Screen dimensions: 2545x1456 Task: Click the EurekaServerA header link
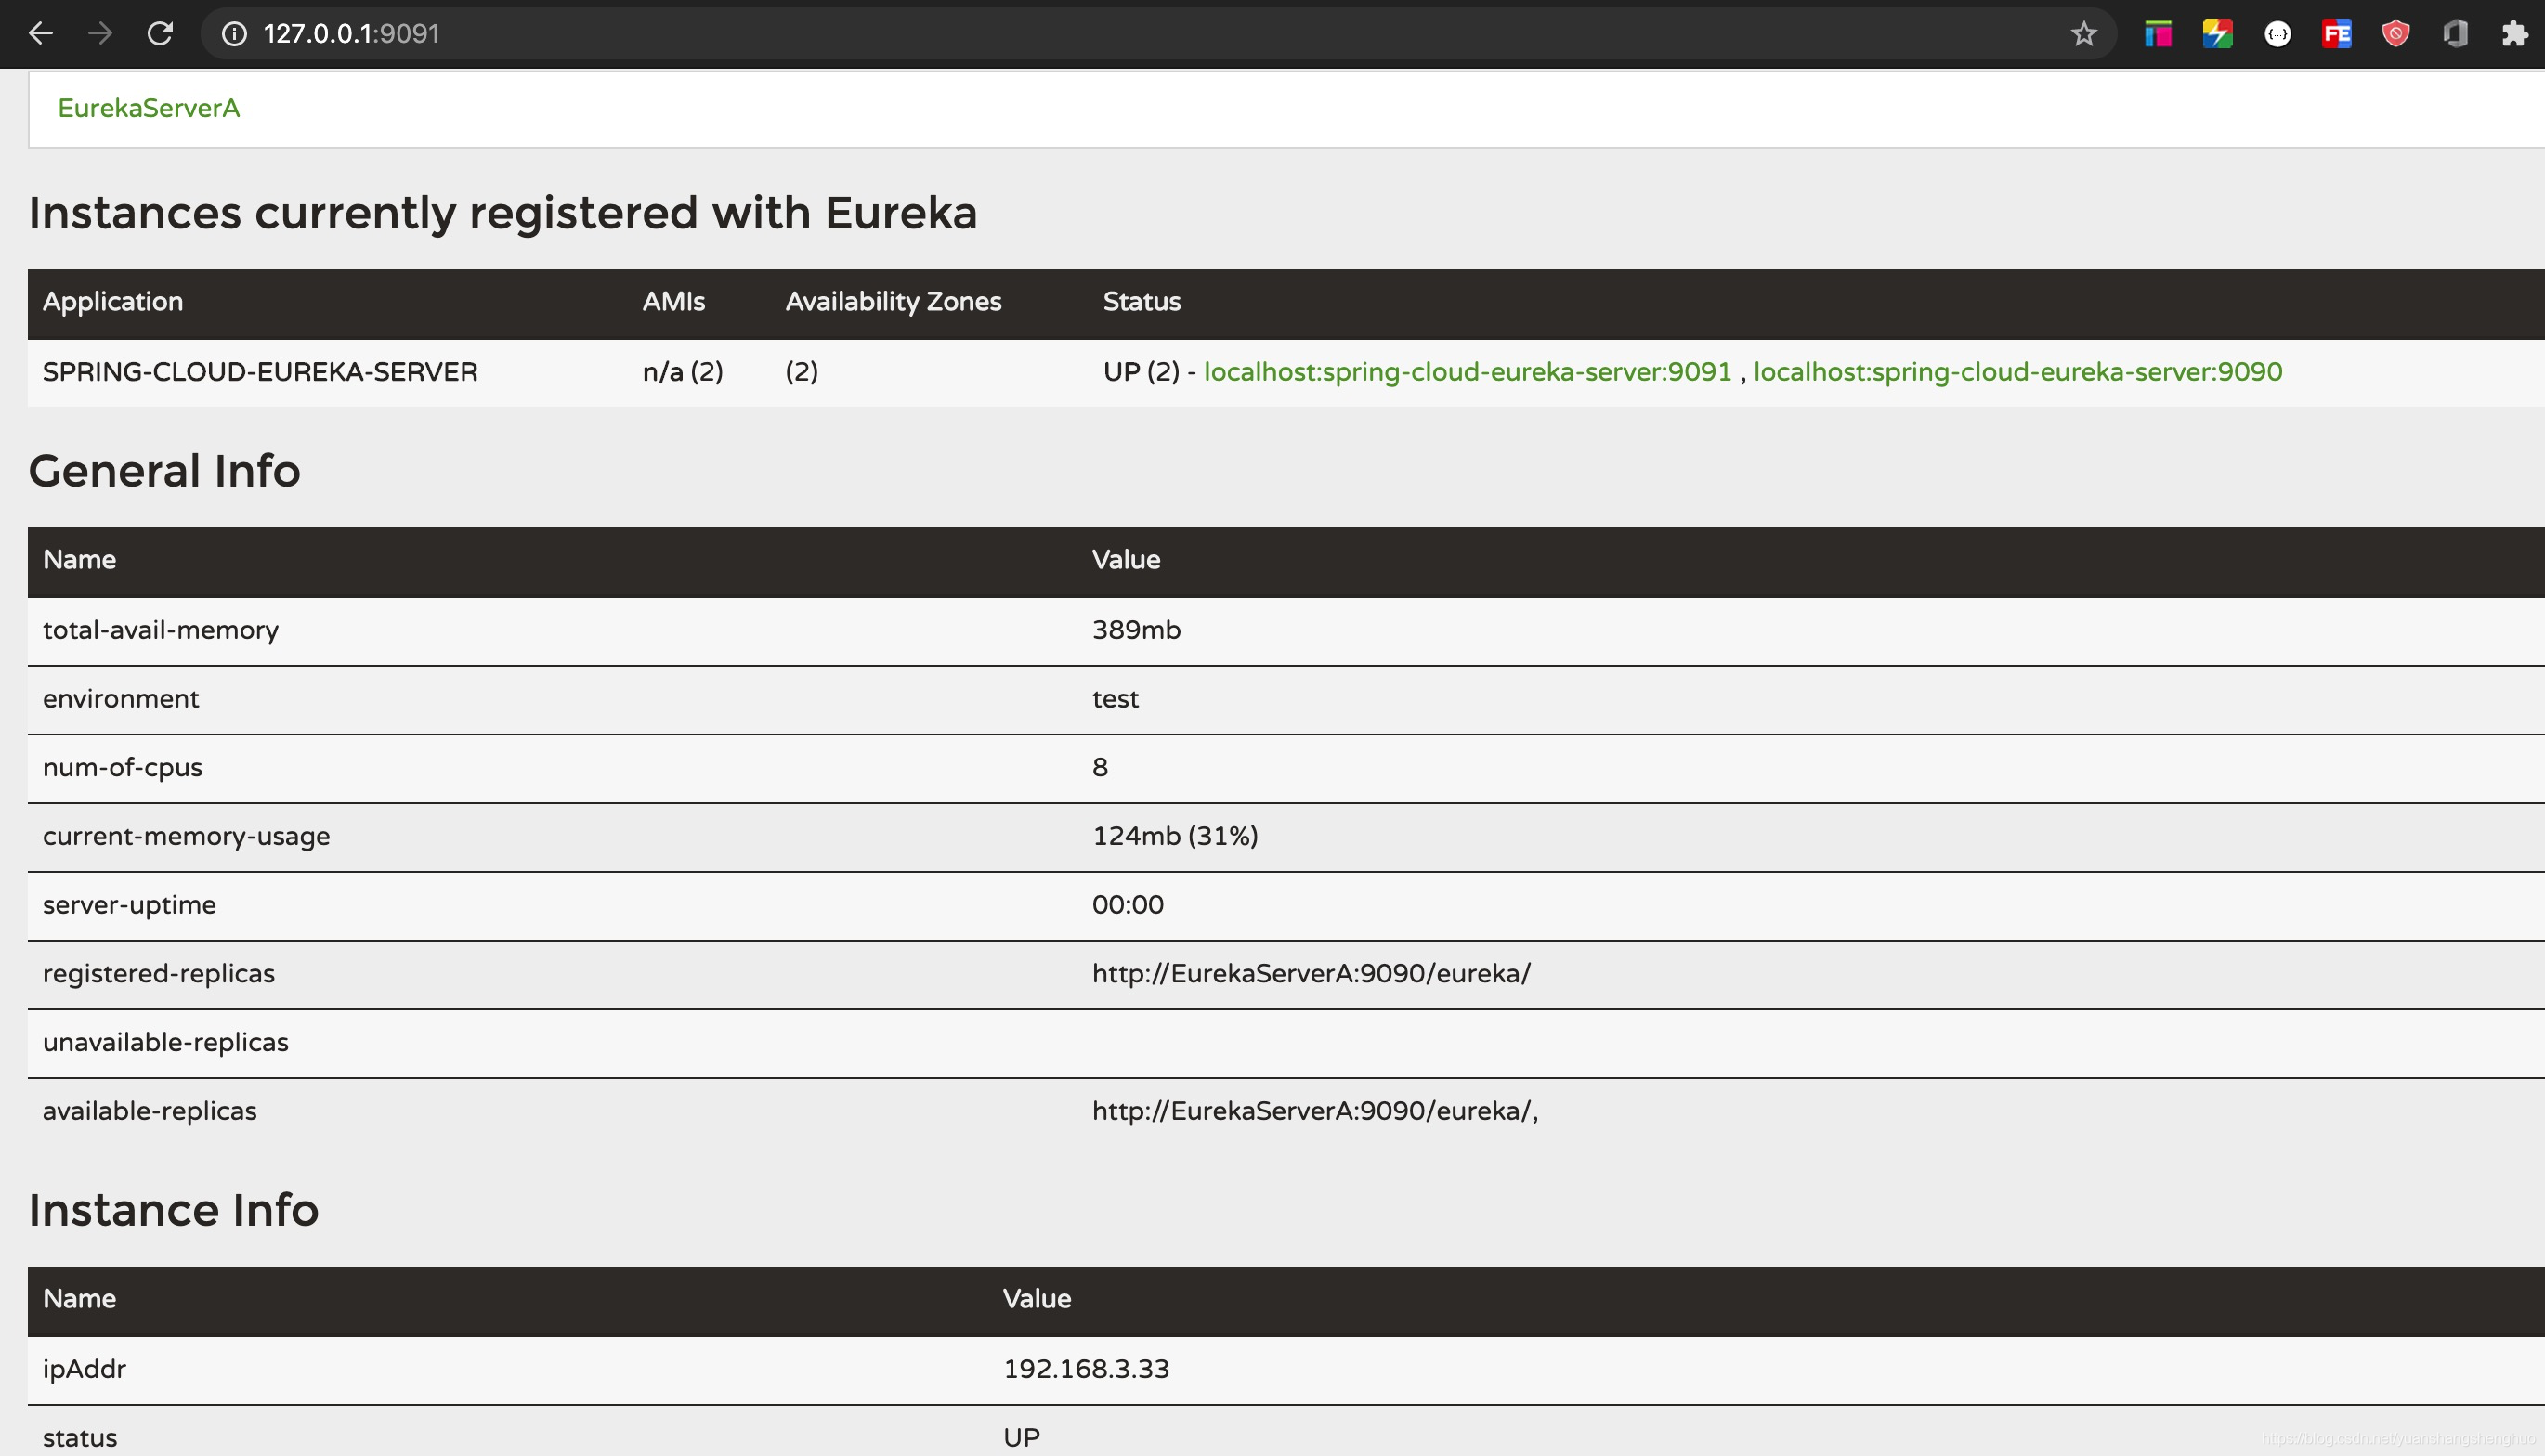coord(149,109)
